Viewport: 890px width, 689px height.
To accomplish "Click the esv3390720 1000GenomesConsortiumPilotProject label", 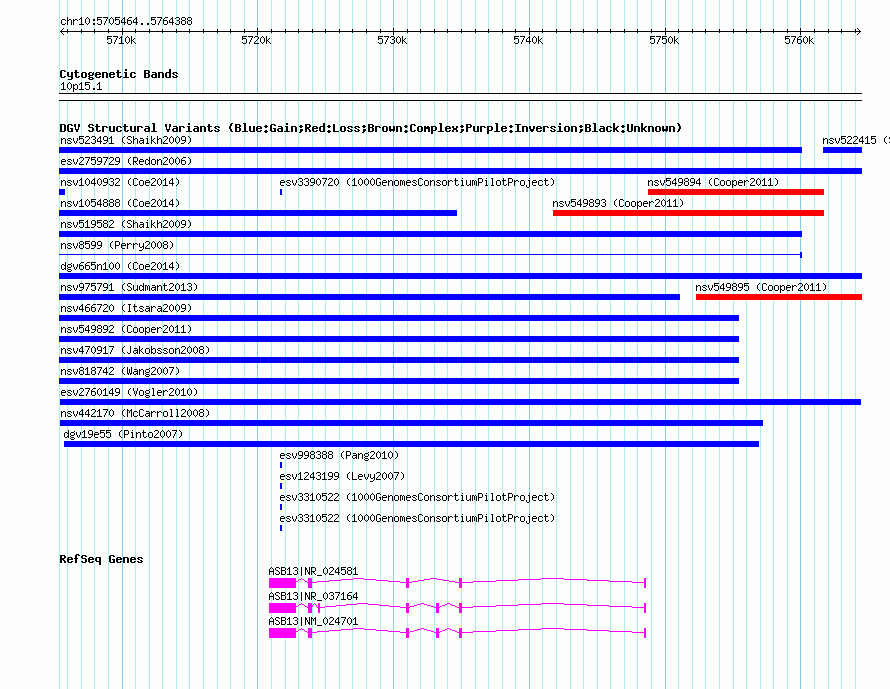I will [x=417, y=183].
